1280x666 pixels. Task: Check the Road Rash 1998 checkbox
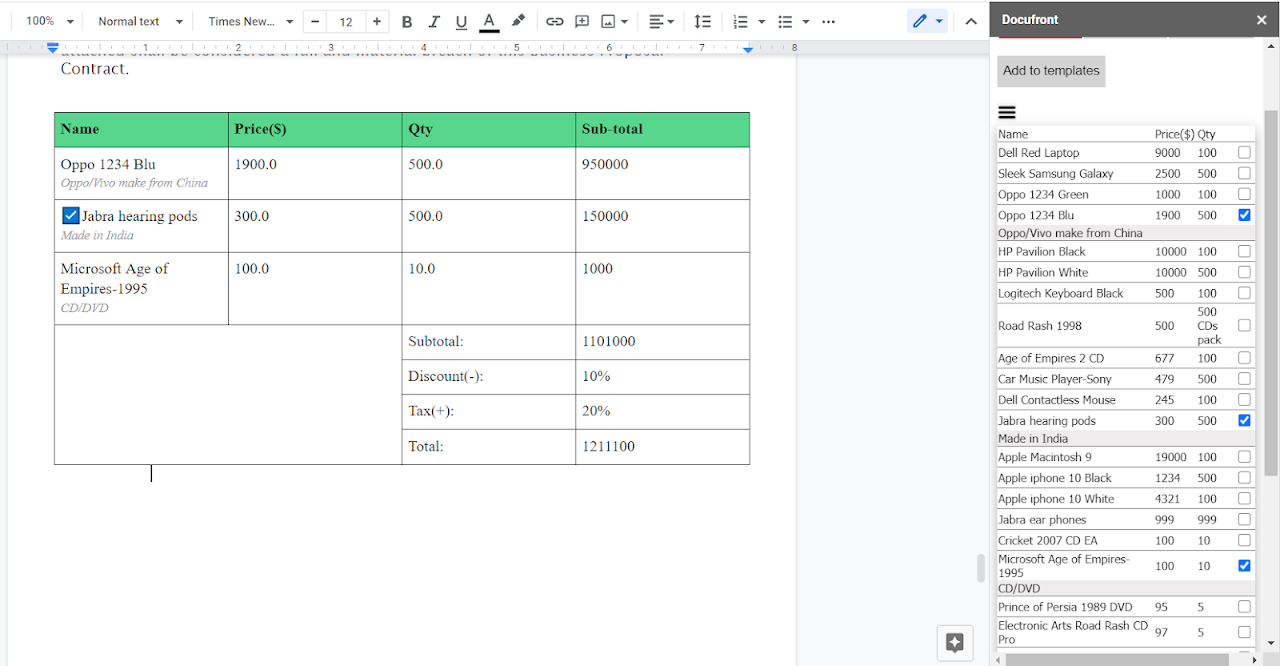1244,326
